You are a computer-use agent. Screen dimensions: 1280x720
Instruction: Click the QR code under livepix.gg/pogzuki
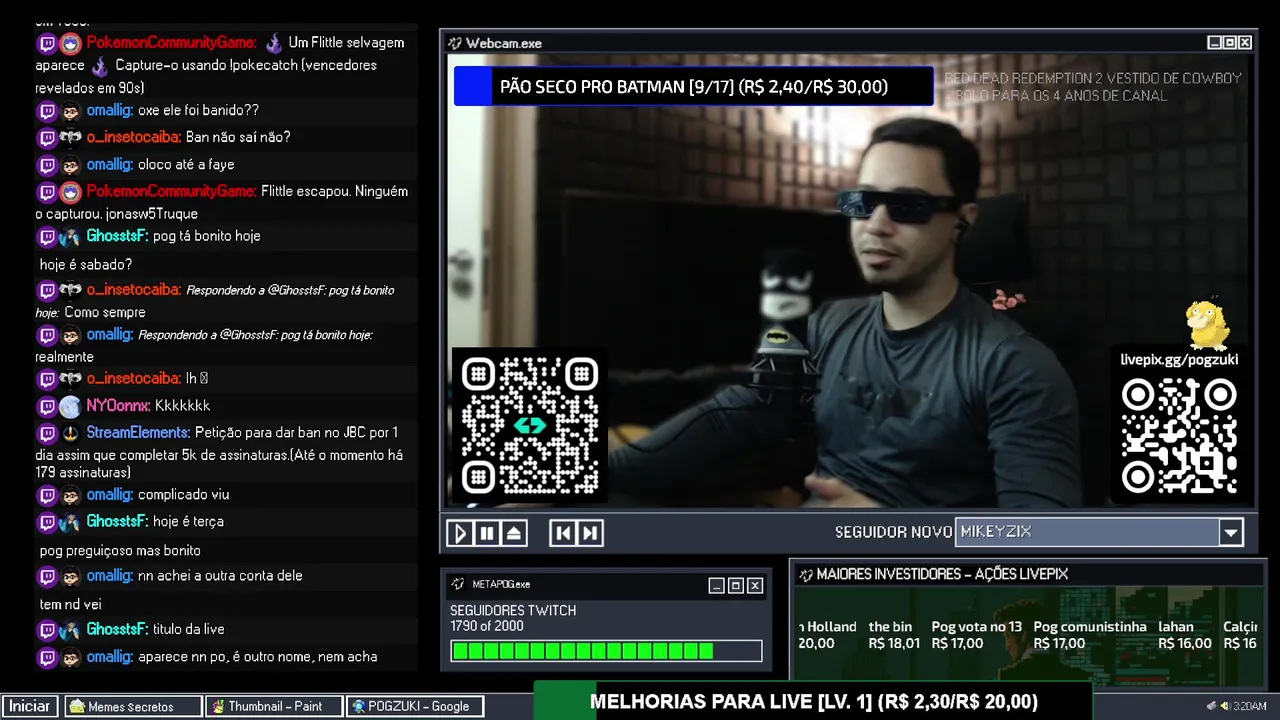[1179, 436]
